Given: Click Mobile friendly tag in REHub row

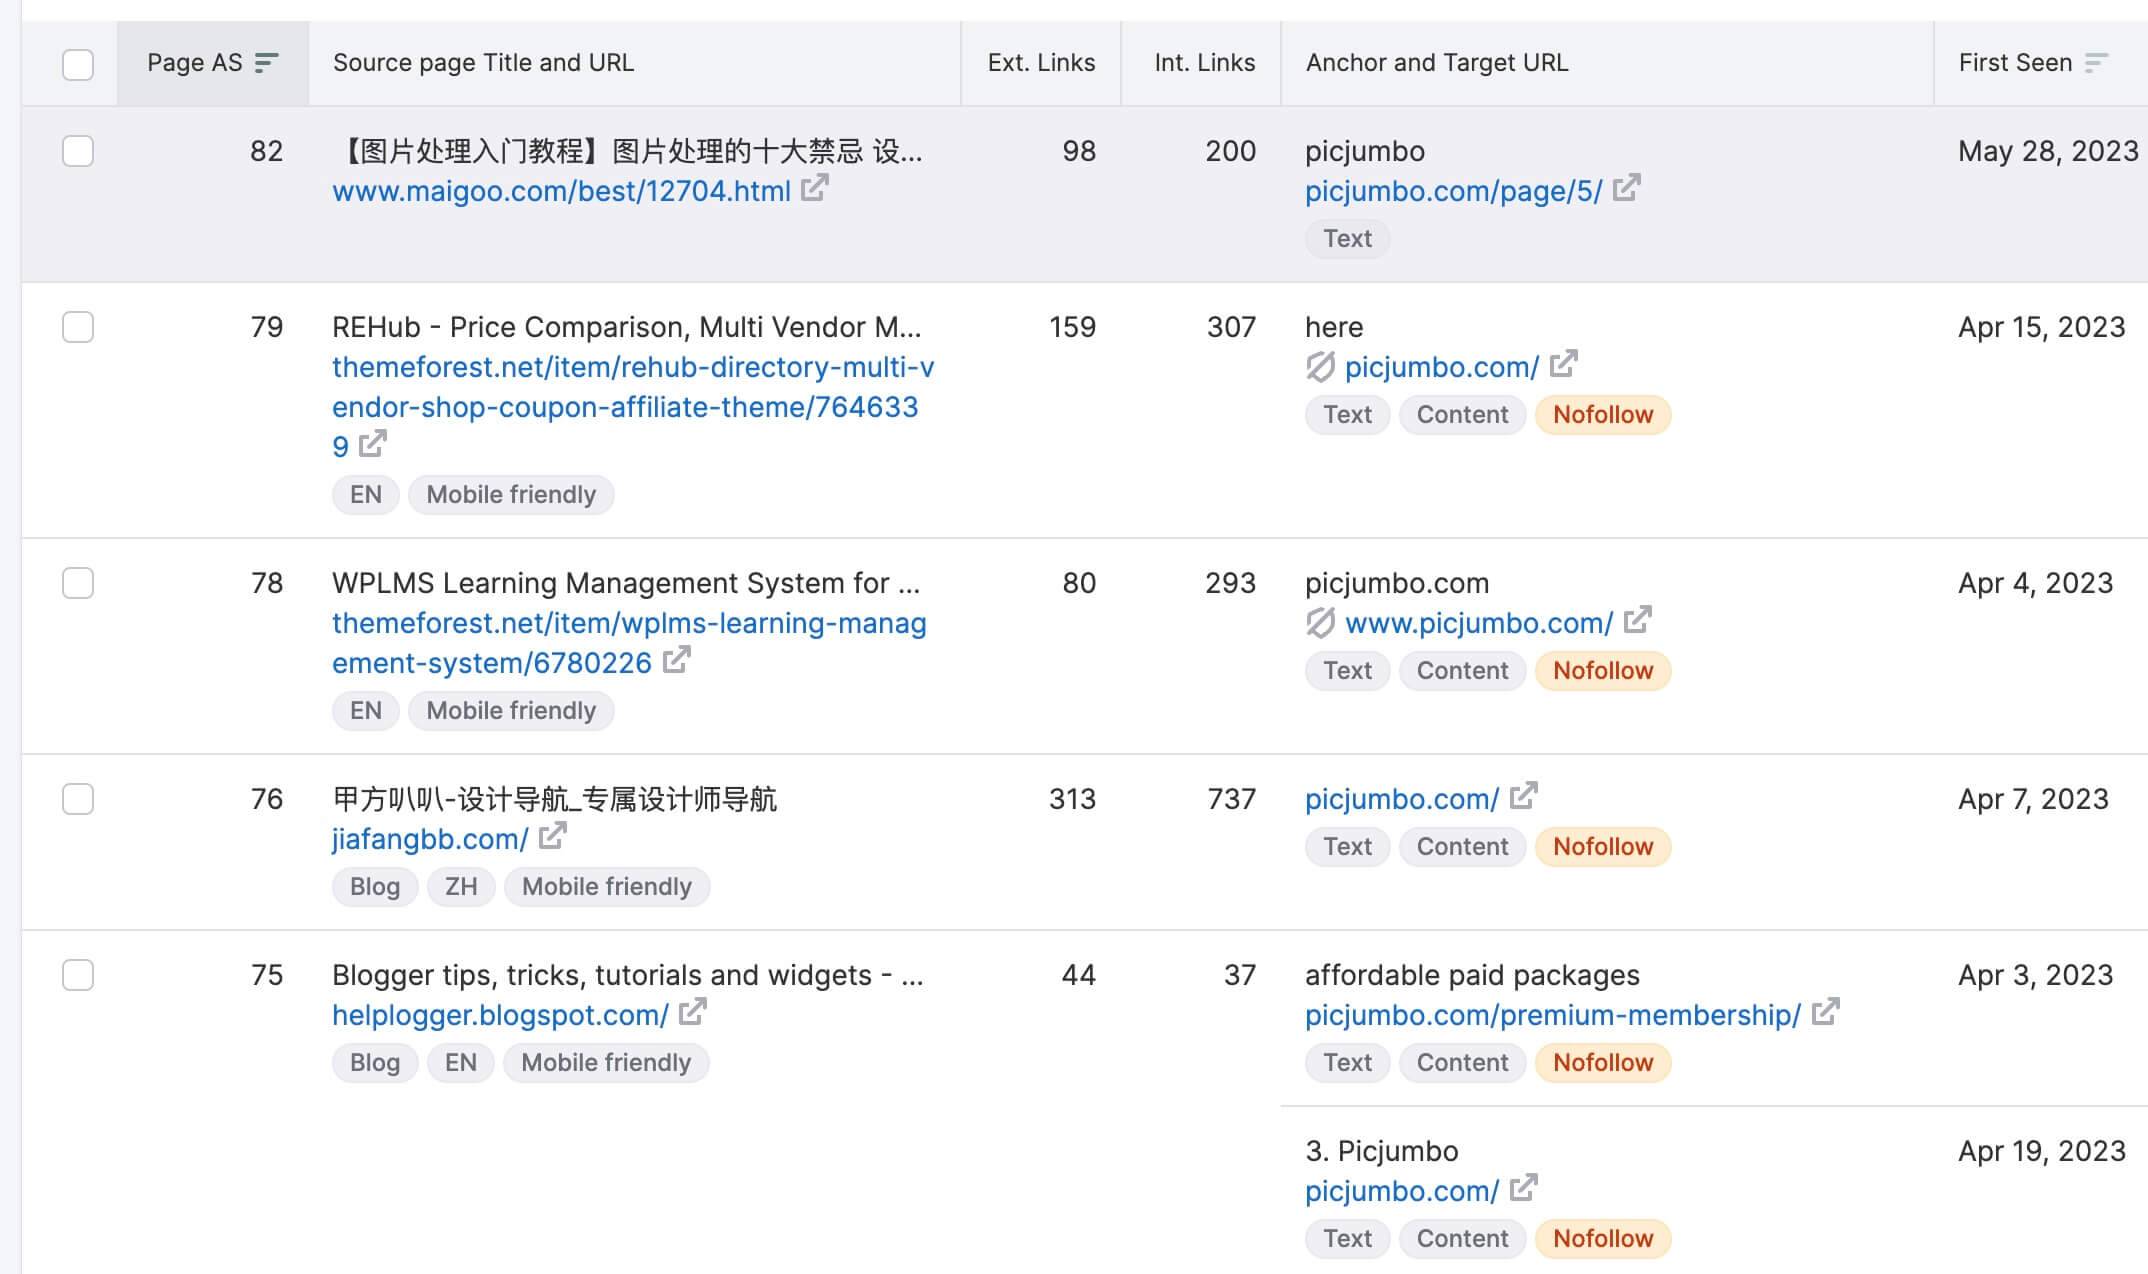Looking at the screenshot, I should coord(511,495).
